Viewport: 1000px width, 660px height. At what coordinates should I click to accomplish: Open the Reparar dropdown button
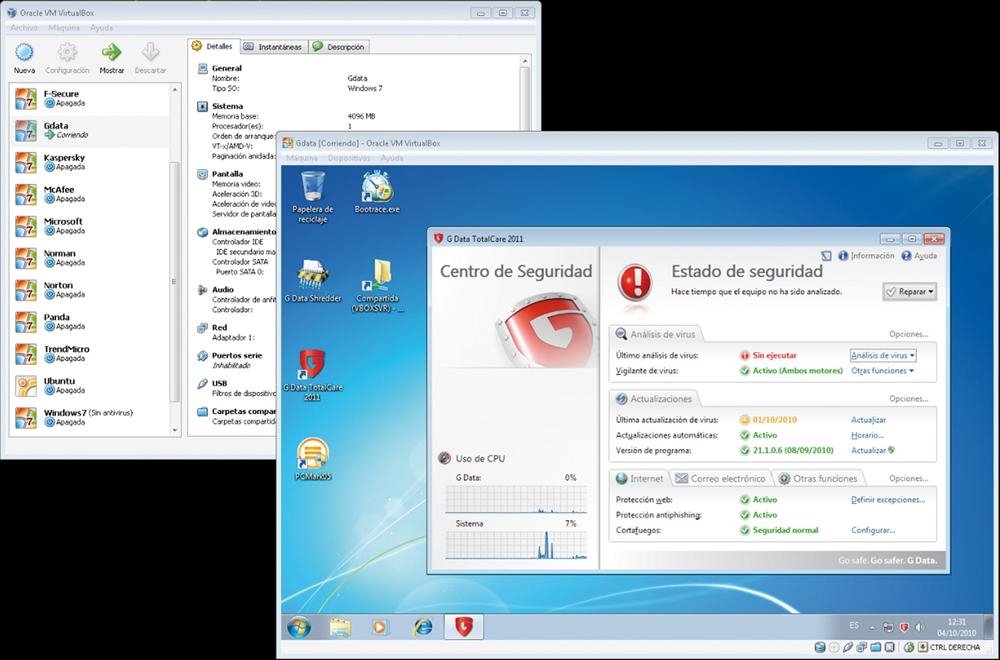tap(909, 291)
